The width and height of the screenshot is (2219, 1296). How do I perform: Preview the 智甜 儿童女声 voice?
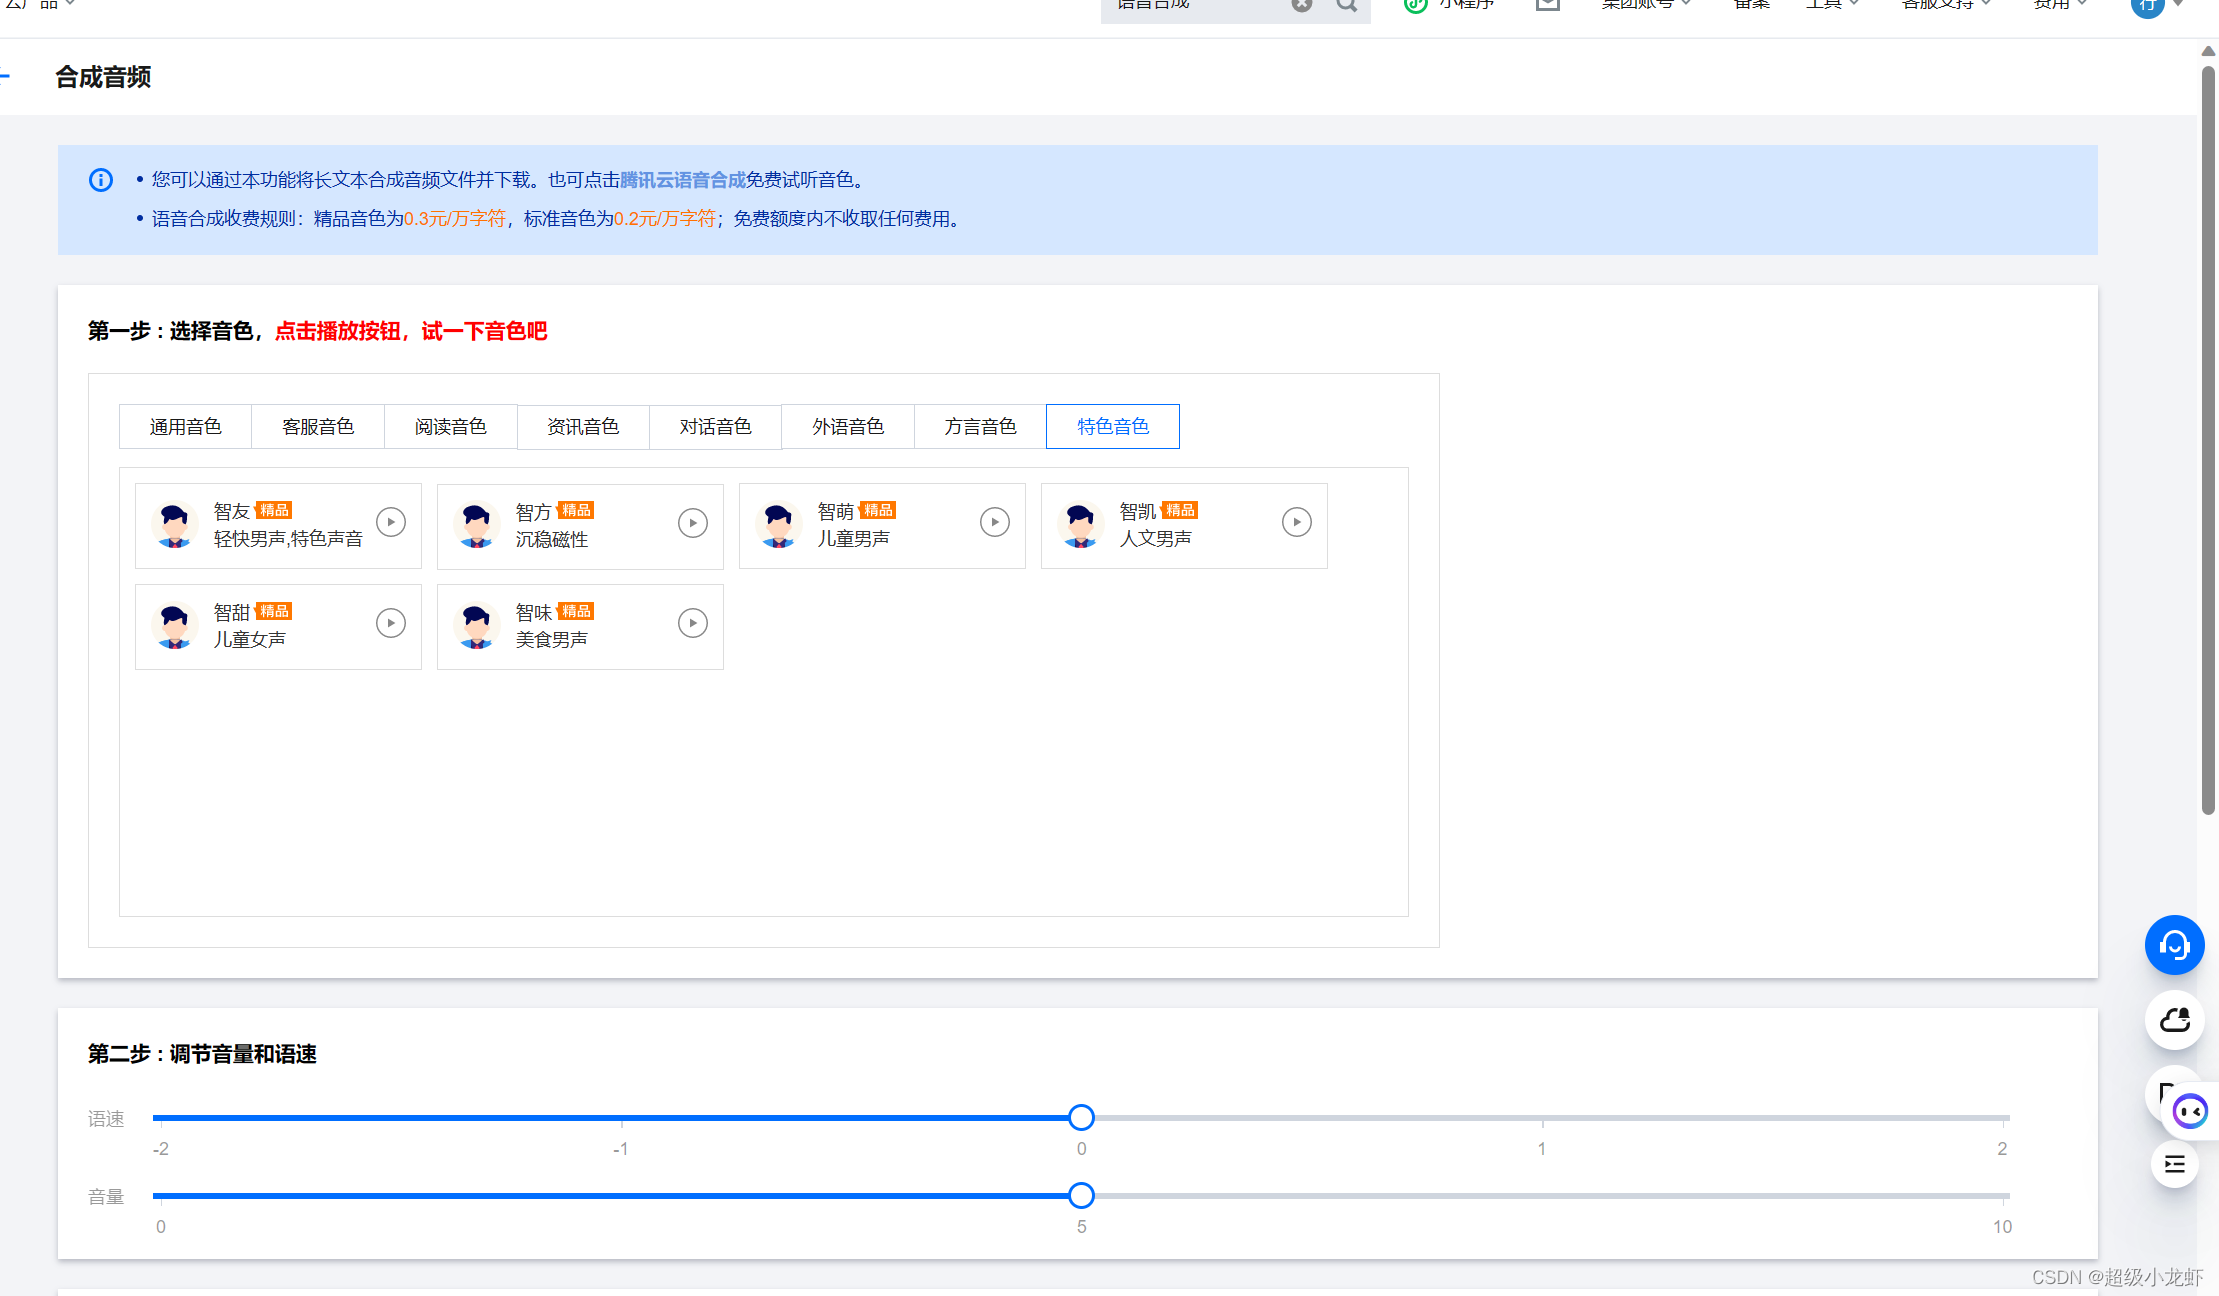coord(391,623)
